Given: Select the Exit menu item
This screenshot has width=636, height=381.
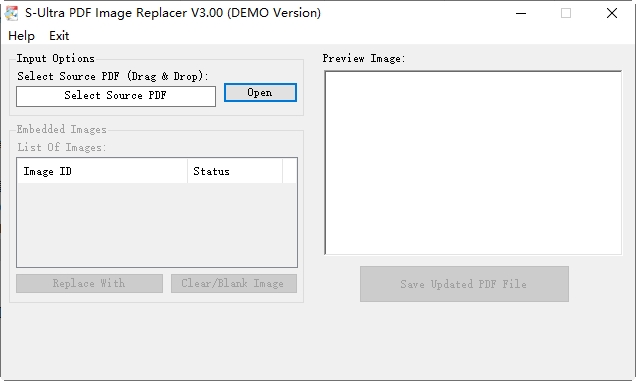Looking at the screenshot, I should [x=59, y=36].
